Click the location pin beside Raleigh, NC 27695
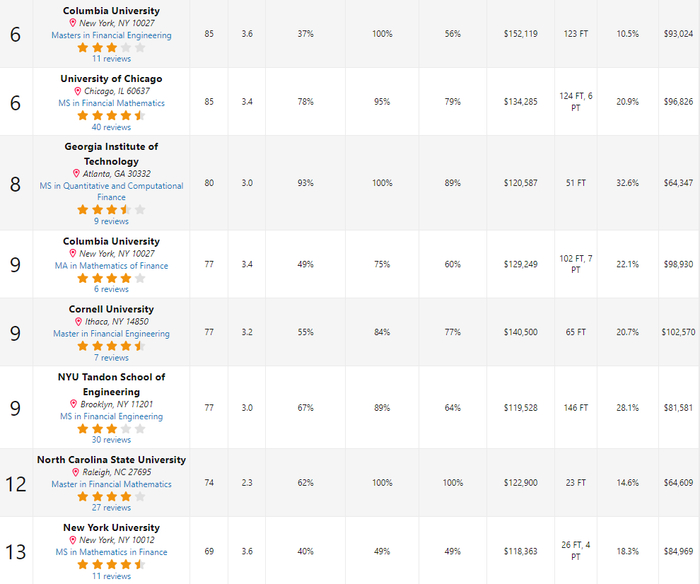 point(75,472)
